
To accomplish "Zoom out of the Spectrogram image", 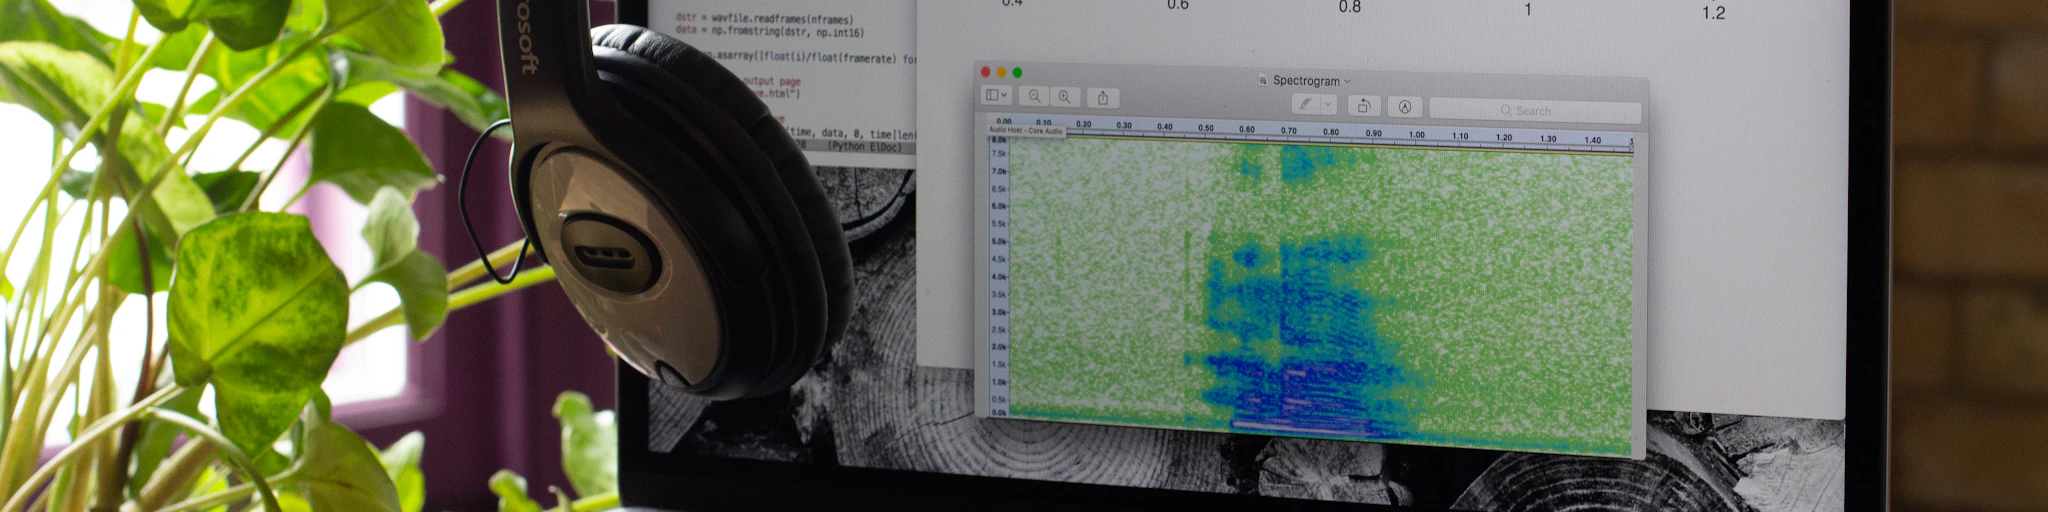I will click(x=1035, y=96).
